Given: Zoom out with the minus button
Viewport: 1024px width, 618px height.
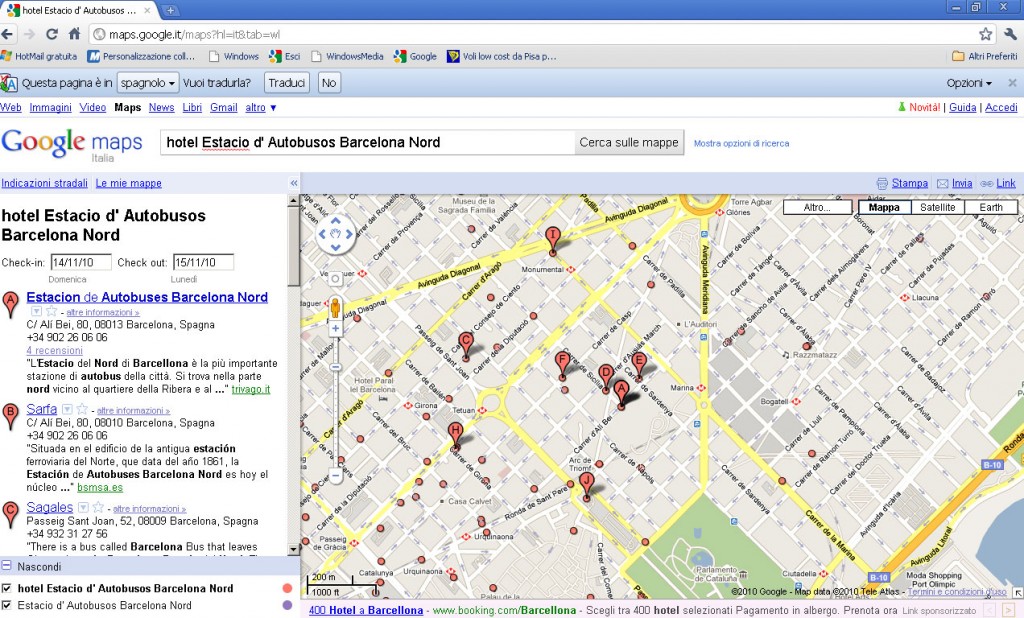Looking at the screenshot, I should [335, 476].
